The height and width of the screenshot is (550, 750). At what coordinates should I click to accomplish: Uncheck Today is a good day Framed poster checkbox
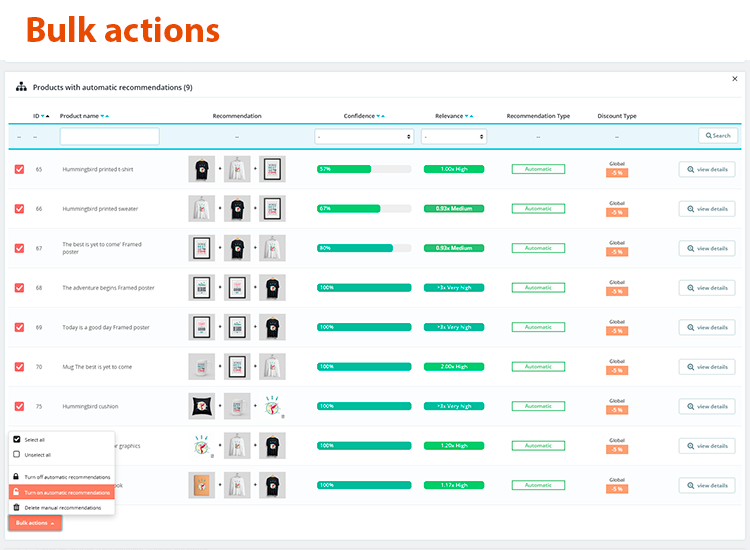coord(19,327)
